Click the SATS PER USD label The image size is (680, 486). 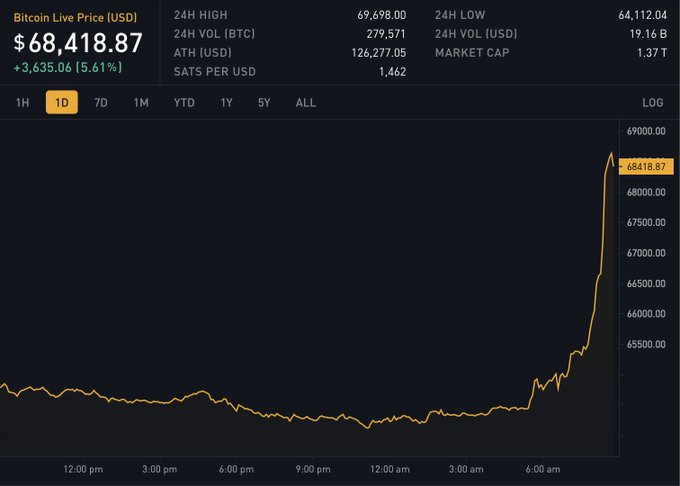click(215, 72)
